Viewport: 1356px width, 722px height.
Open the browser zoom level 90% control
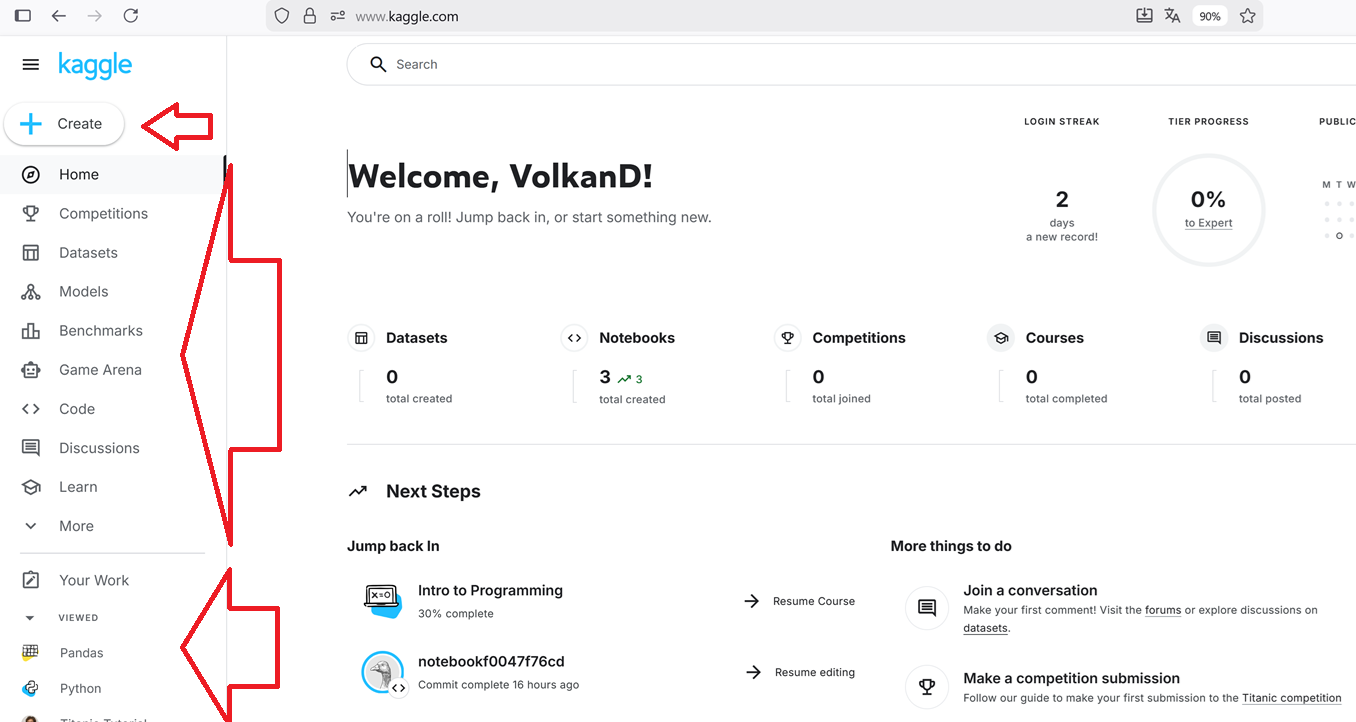point(1210,16)
